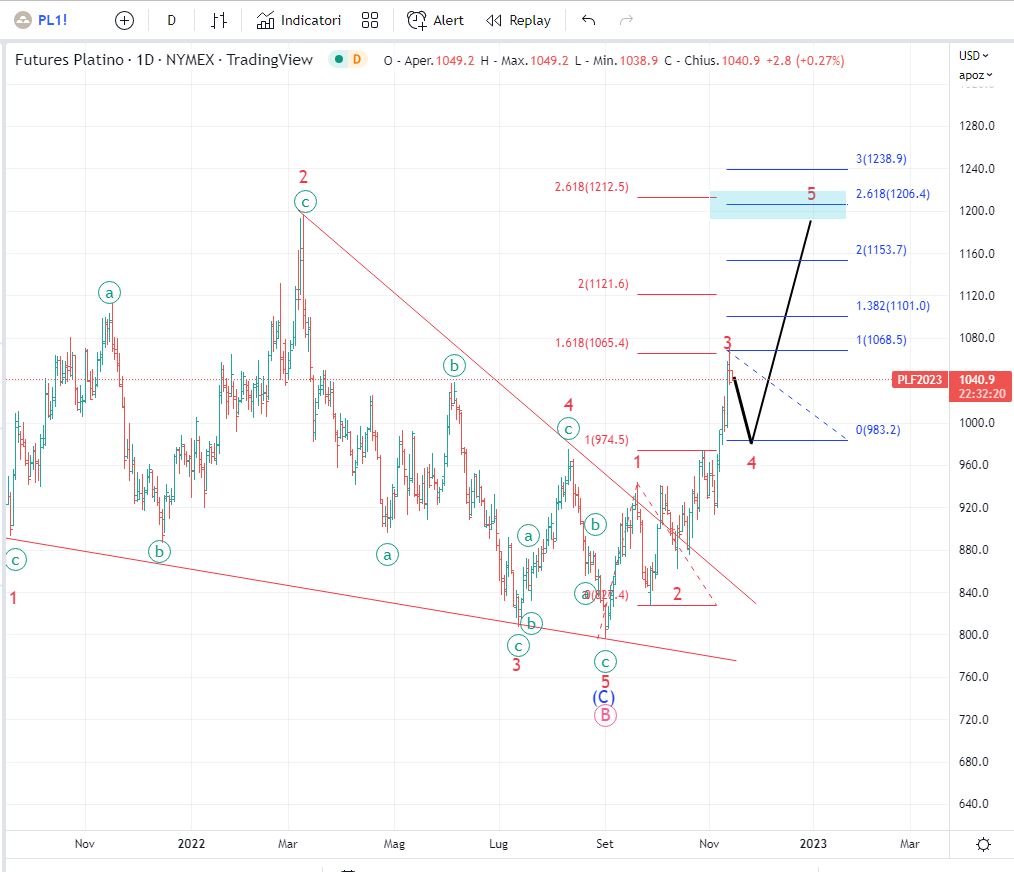Select the 2.618(1212.5) Fibonacci label
Image resolution: width=1014 pixels, height=872 pixels.
click(591, 187)
